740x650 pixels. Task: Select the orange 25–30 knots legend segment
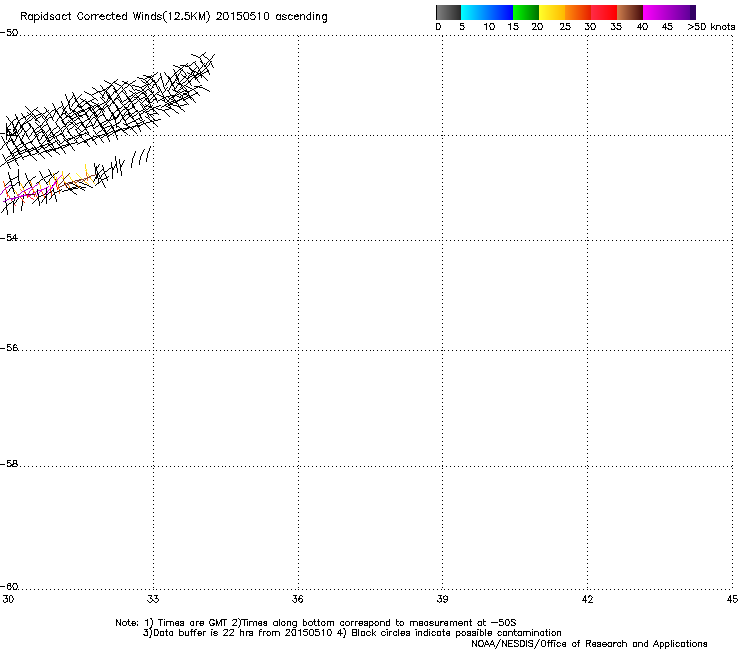coord(578,12)
